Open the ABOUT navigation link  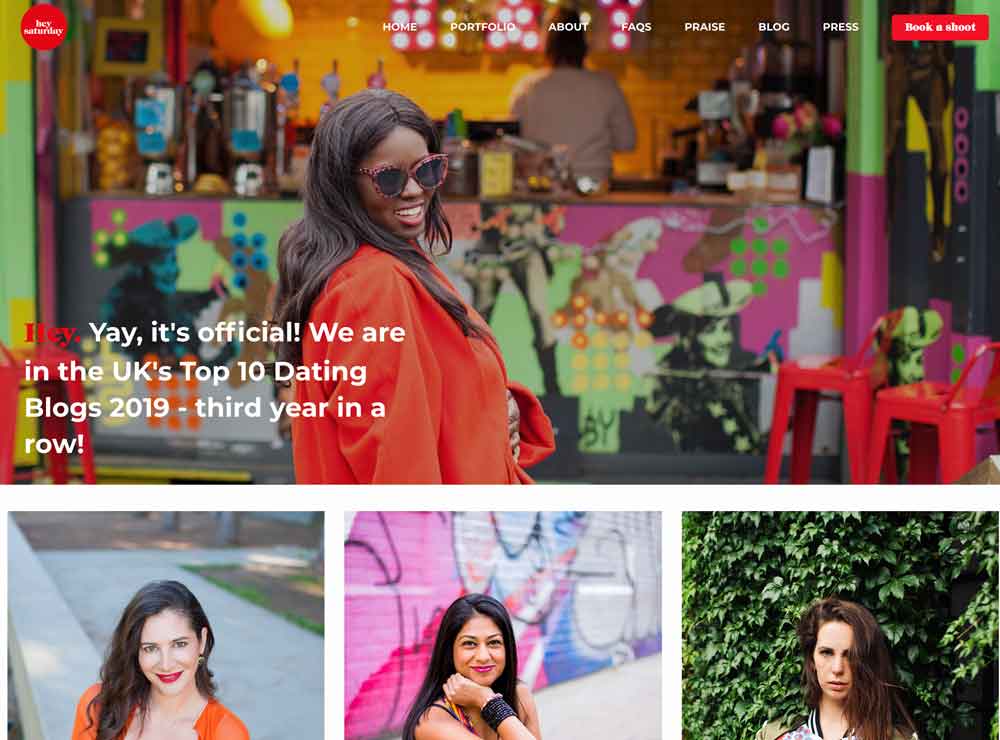click(568, 27)
